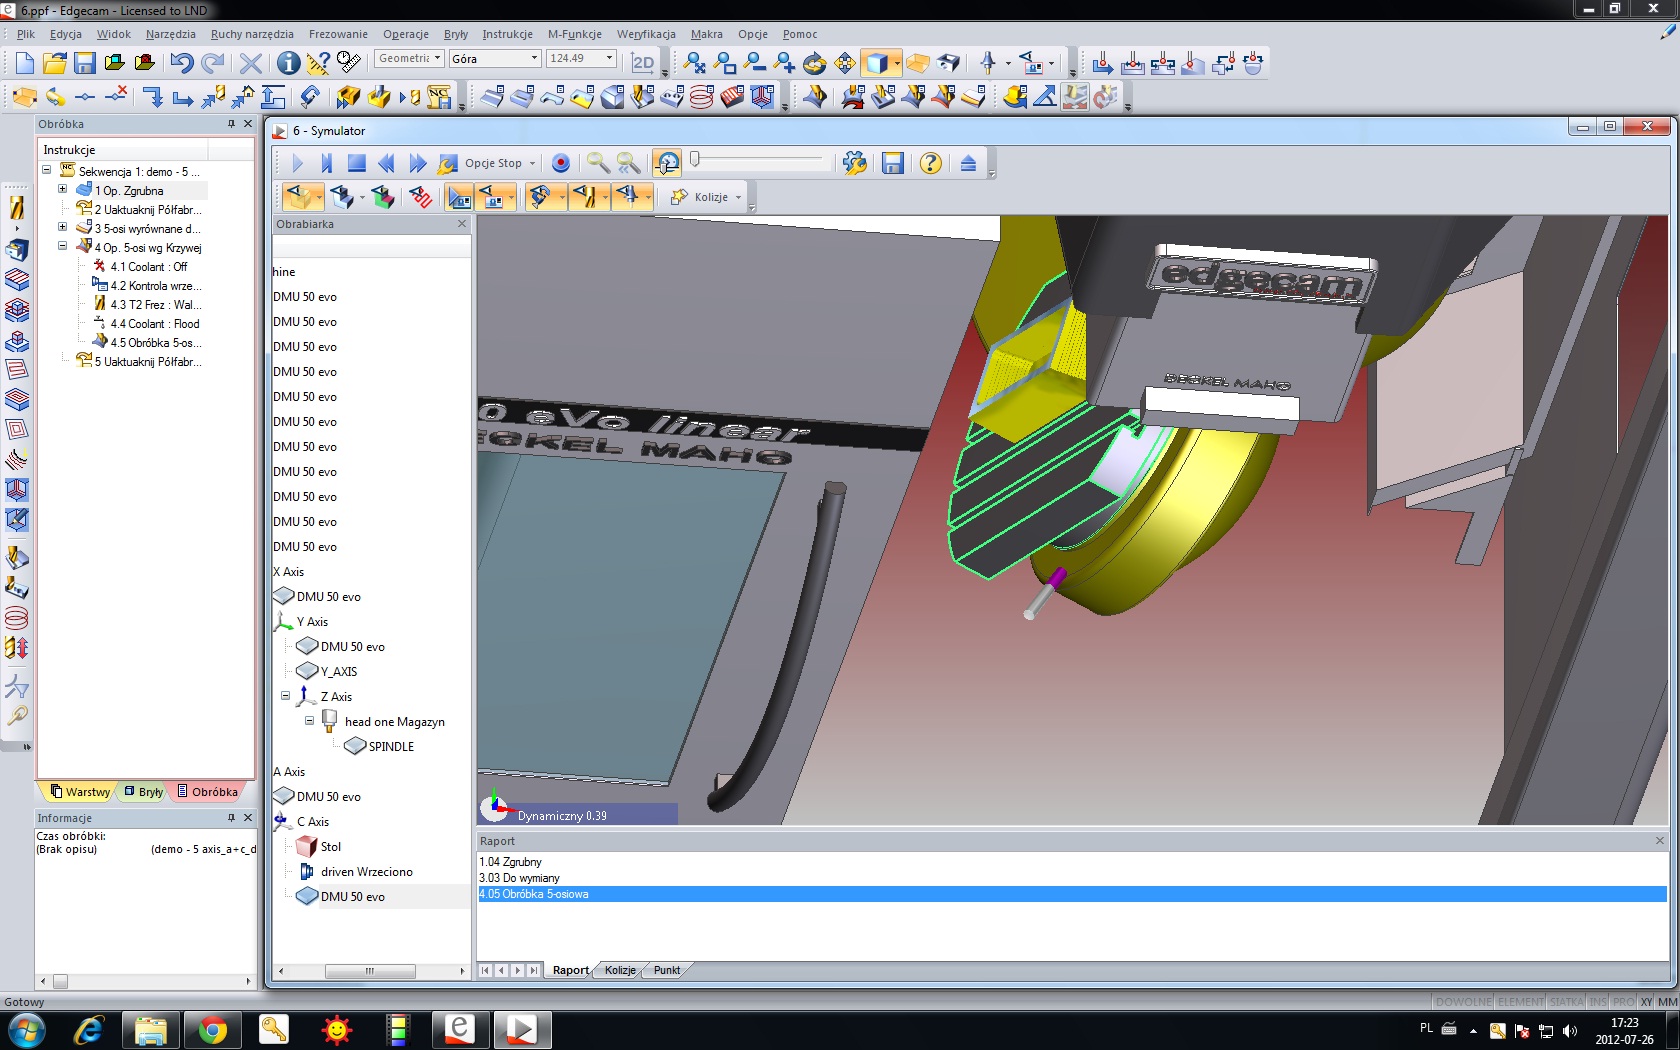Open the Pomoc menu

coord(800,34)
